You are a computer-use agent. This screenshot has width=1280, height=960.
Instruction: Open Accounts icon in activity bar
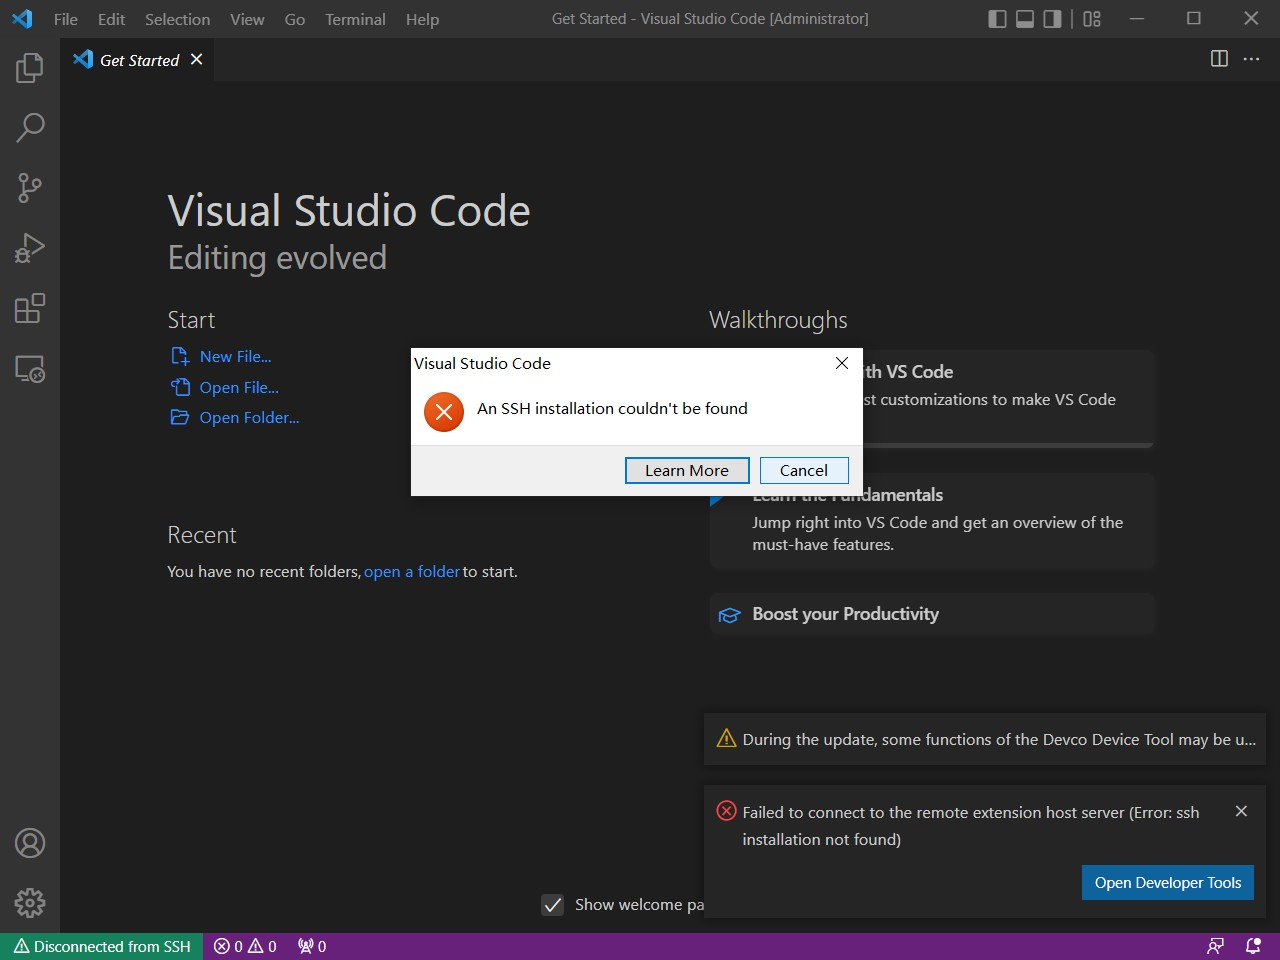click(x=30, y=843)
